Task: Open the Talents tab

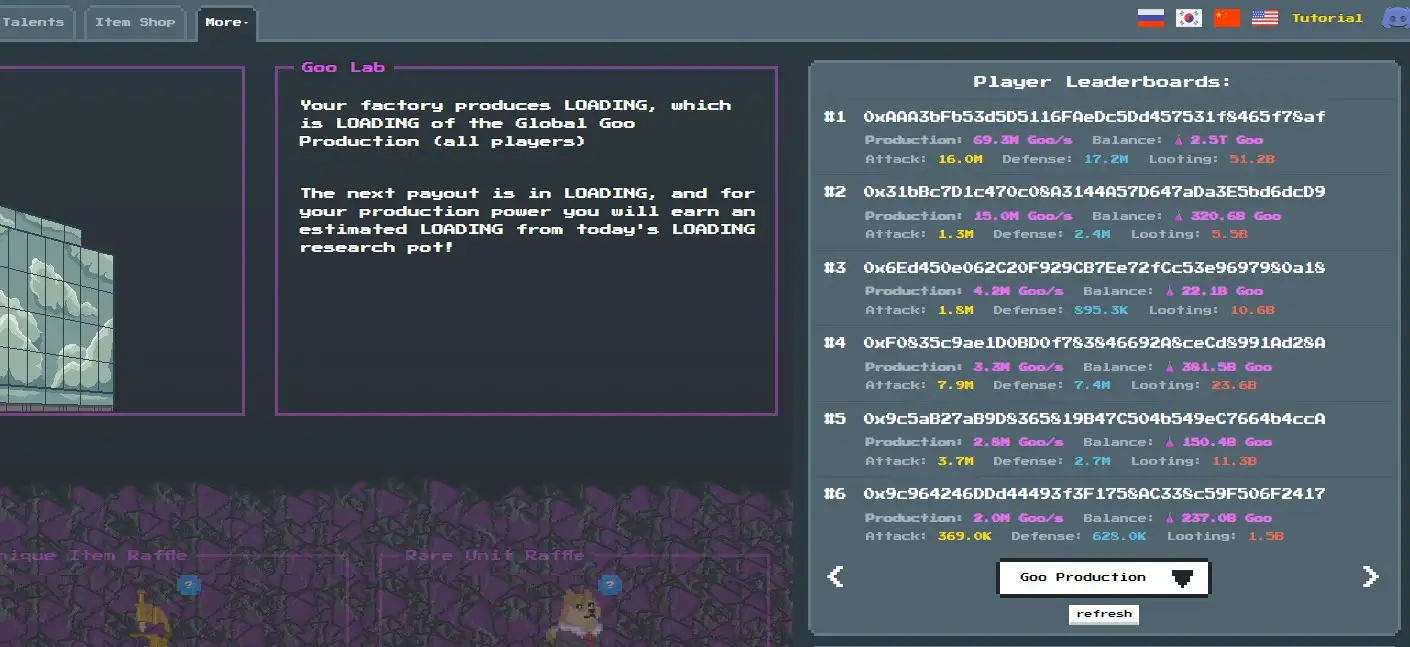Action: pyautogui.click(x=33, y=22)
